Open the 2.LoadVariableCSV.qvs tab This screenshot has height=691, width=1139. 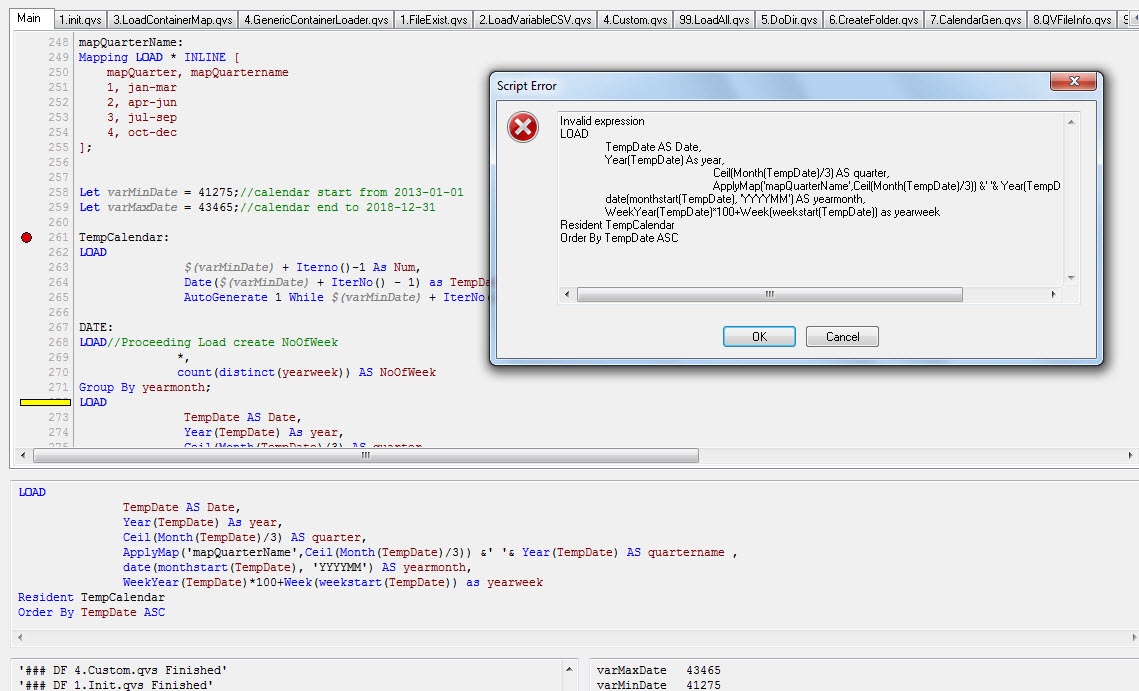[535, 20]
